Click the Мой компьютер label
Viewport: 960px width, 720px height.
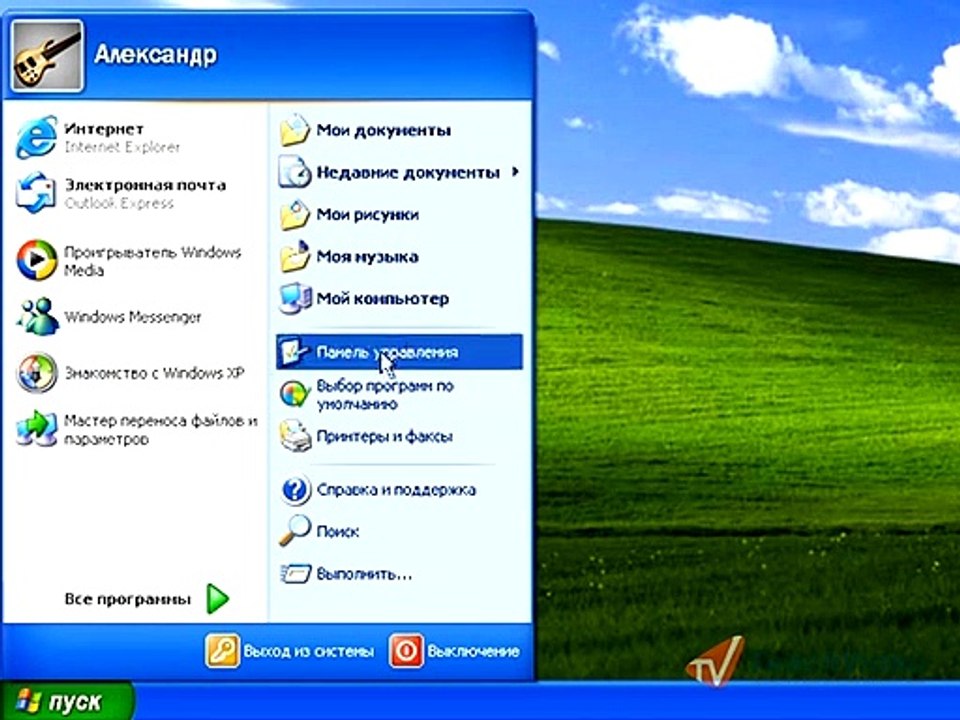pos(383,299)
